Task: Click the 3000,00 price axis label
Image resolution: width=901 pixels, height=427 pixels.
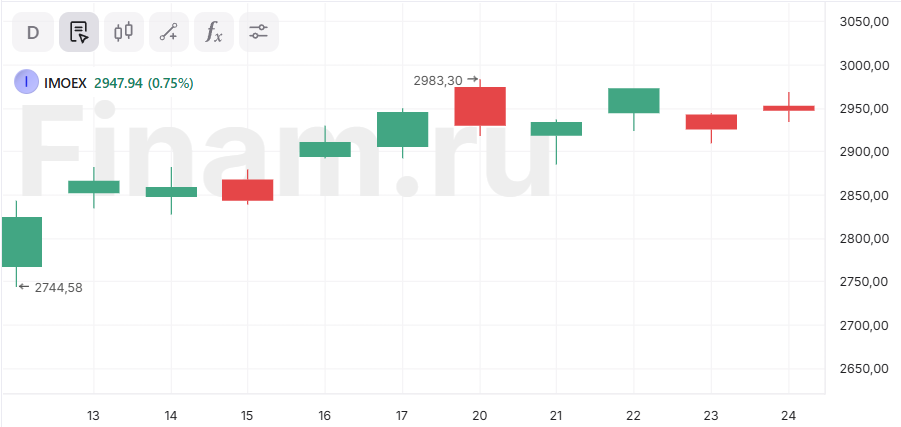Action: pyautogui.click(x=862, y=65)
